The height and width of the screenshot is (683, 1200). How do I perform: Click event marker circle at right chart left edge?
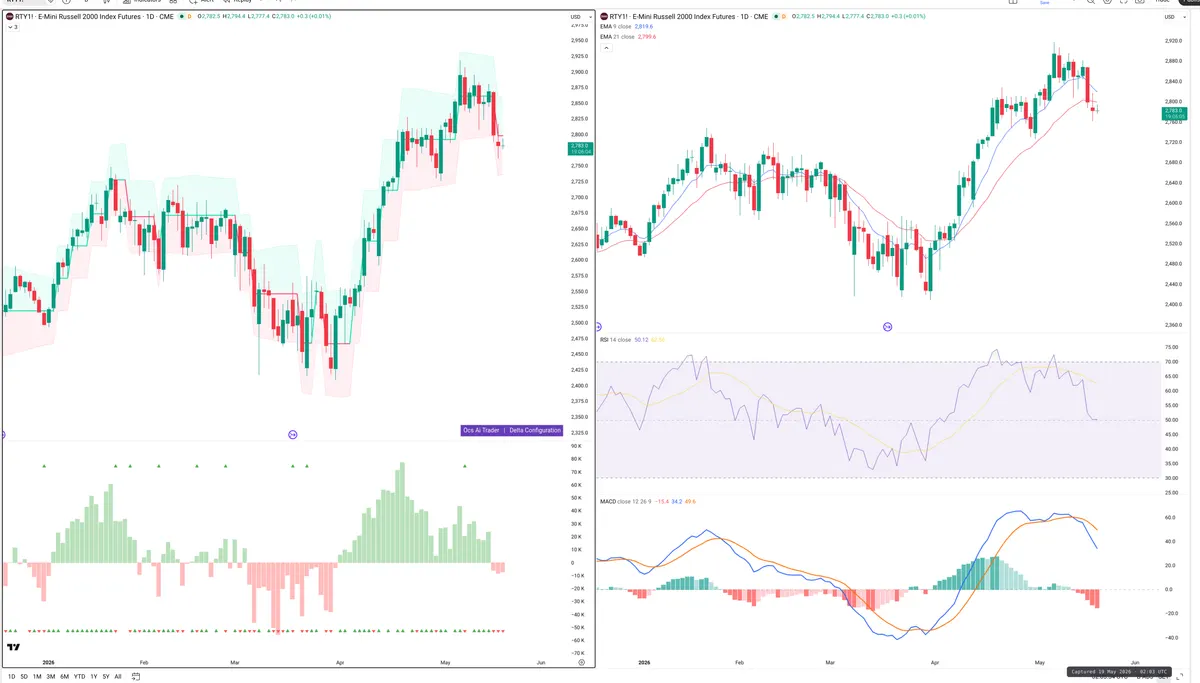tap(599, 327)
